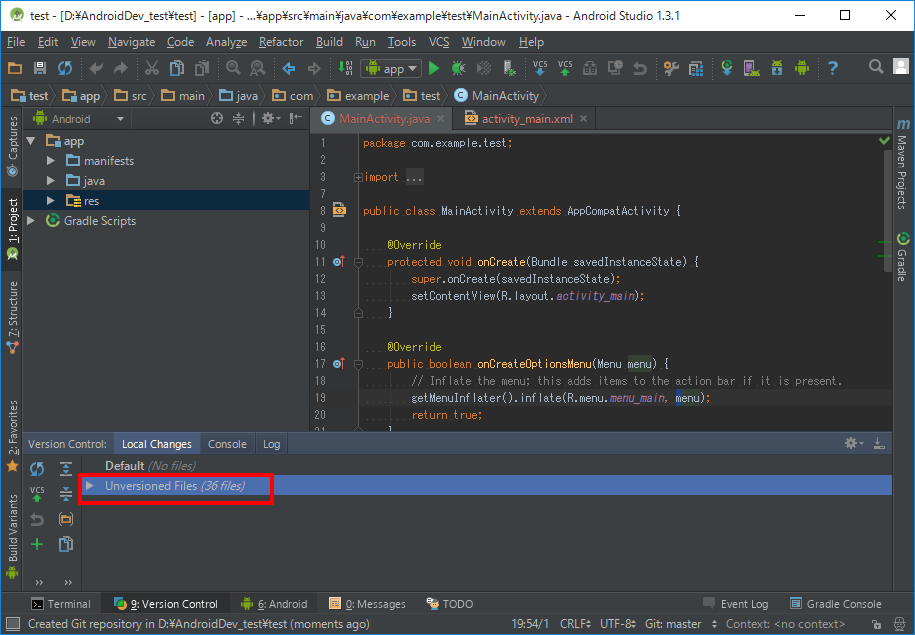Click the Help question mark icon
Screen dimensions: 915x635
pyautogui.click(x=833, y=68)
